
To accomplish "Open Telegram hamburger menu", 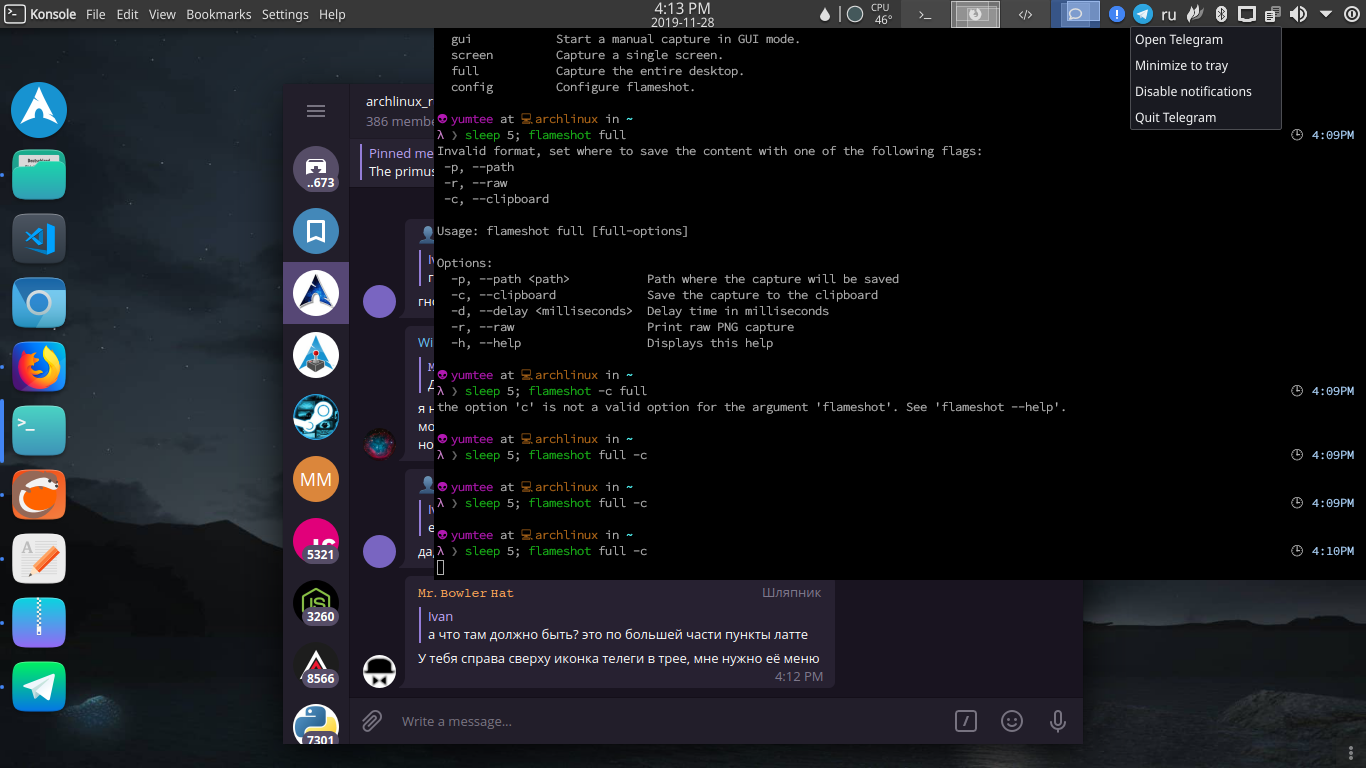I will pos(316,111).
